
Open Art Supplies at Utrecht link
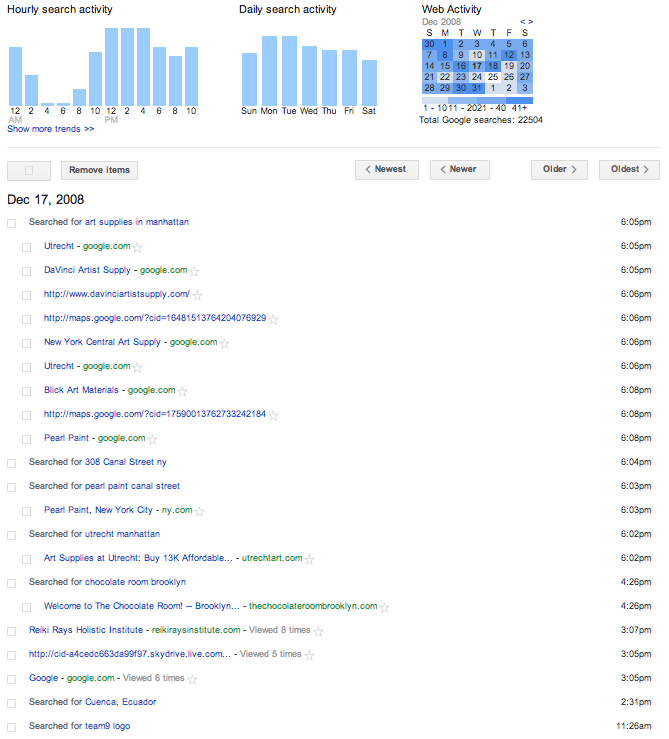[138, 558]
